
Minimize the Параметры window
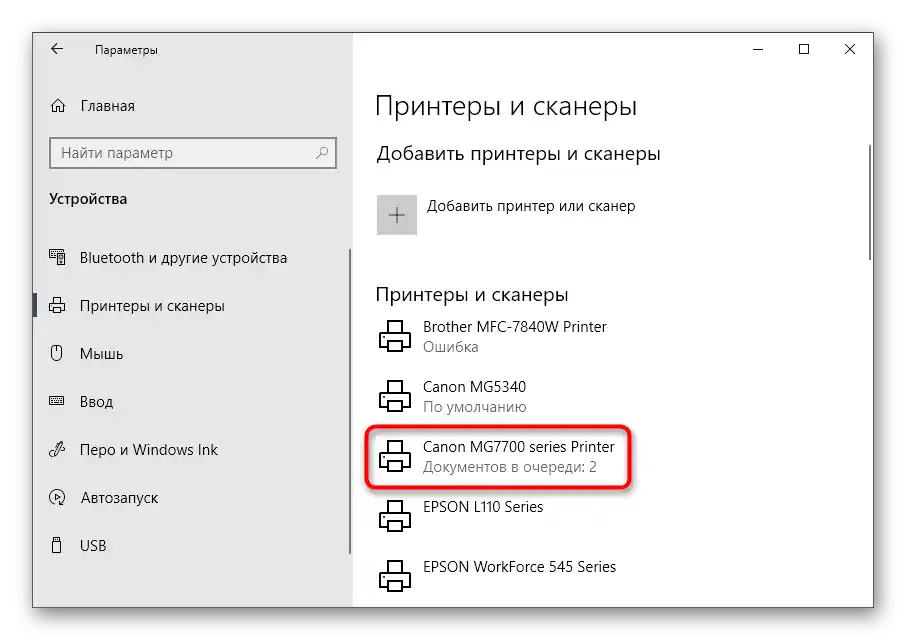pos(758,50)
